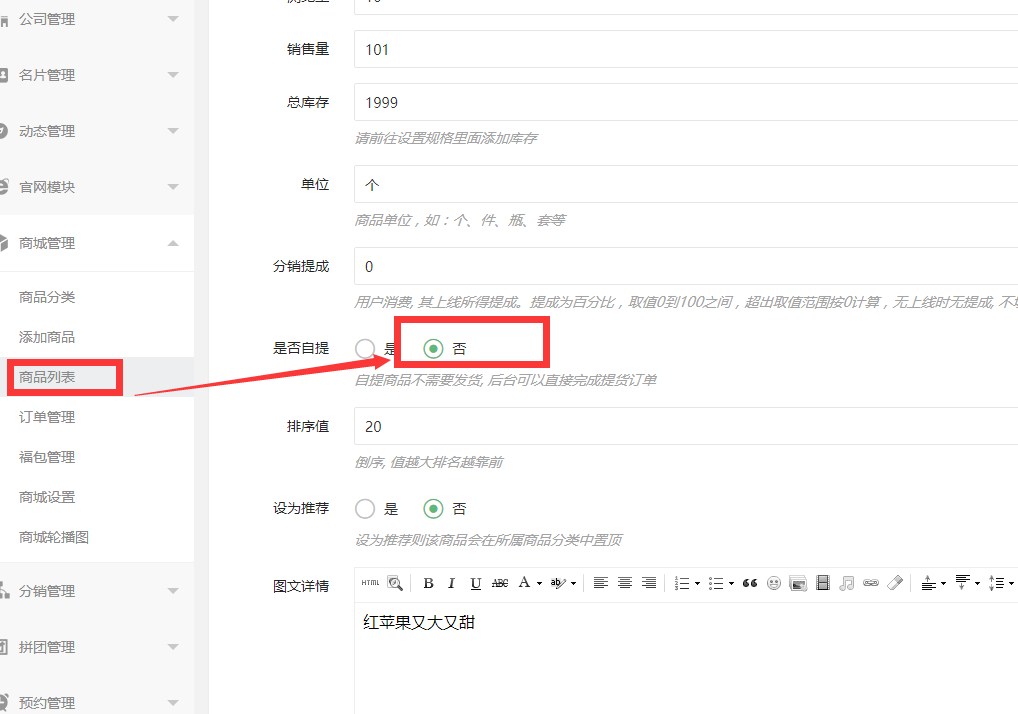Open font color dropdown arrow
The width and height of the screenshot is (1018, 714).
tap(540, 584)
